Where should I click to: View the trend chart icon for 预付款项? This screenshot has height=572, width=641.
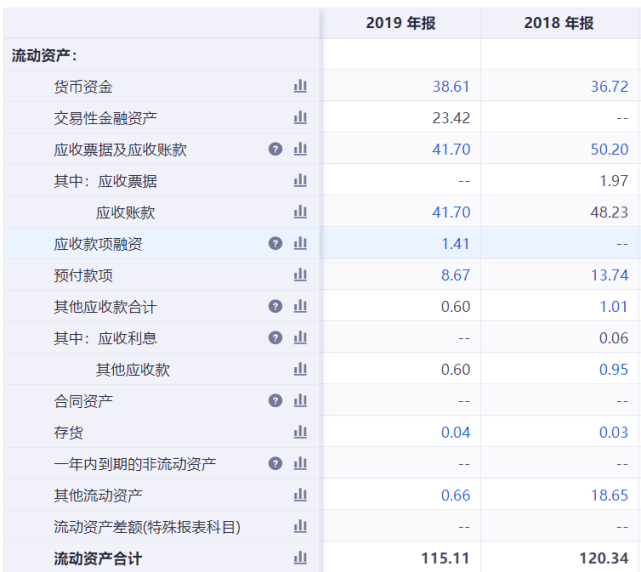tap(300, 275)
